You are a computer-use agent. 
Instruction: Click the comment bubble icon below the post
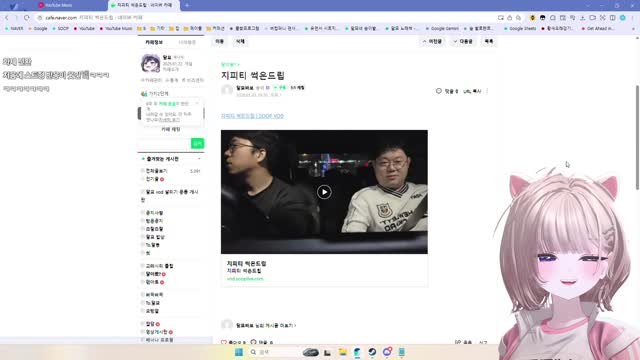coord(253,342)
